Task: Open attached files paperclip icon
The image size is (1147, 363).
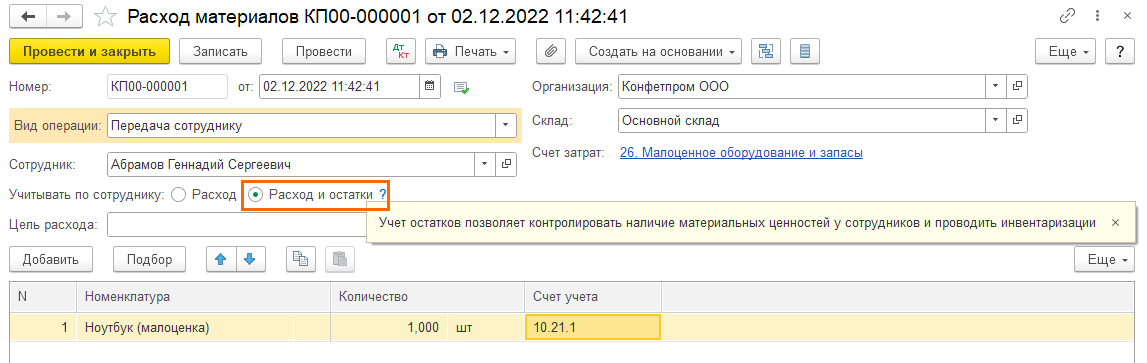Action: point(552,51)
